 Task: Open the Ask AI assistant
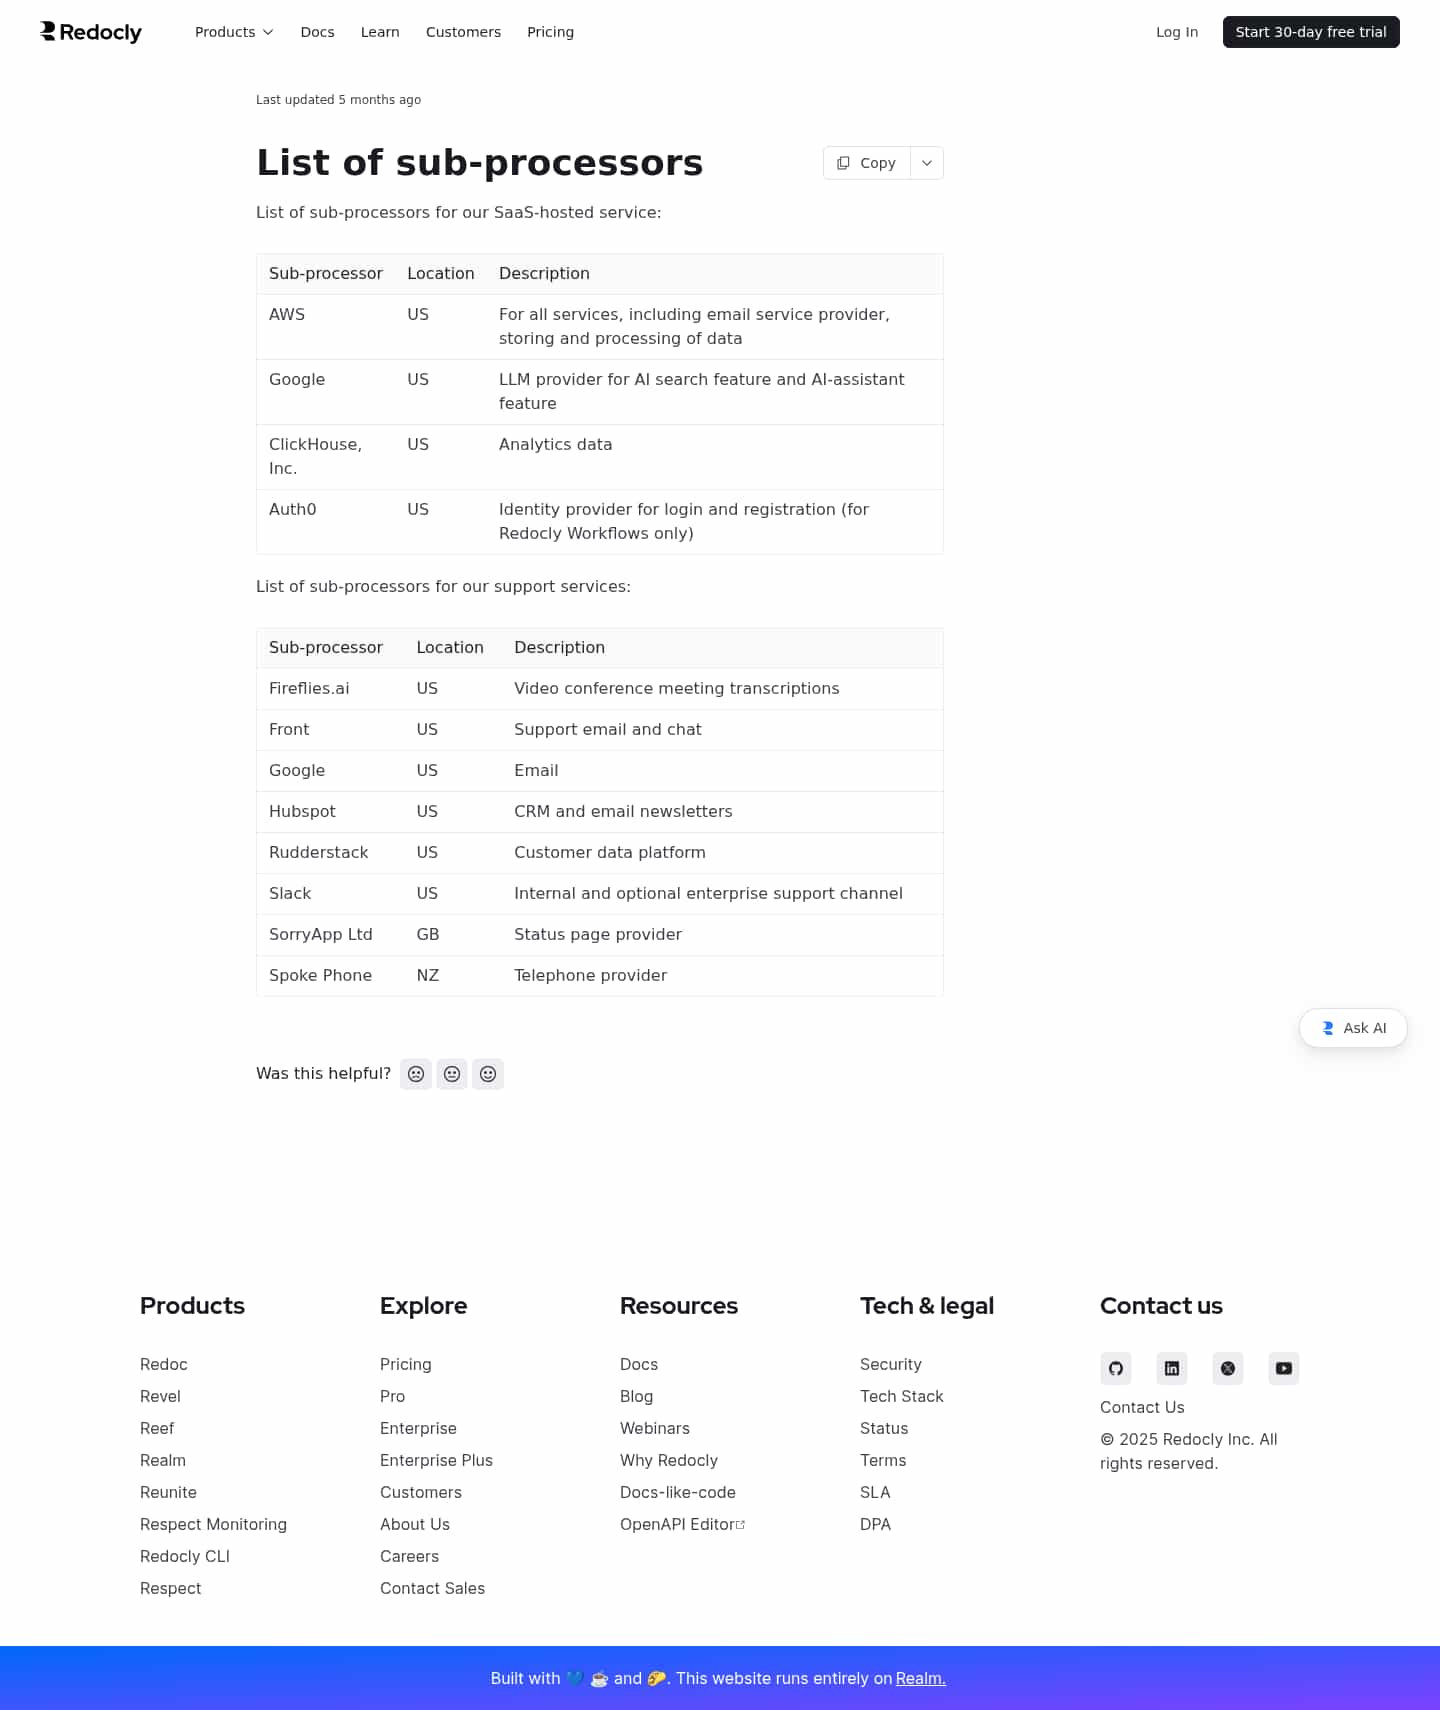[1353, 1028]
